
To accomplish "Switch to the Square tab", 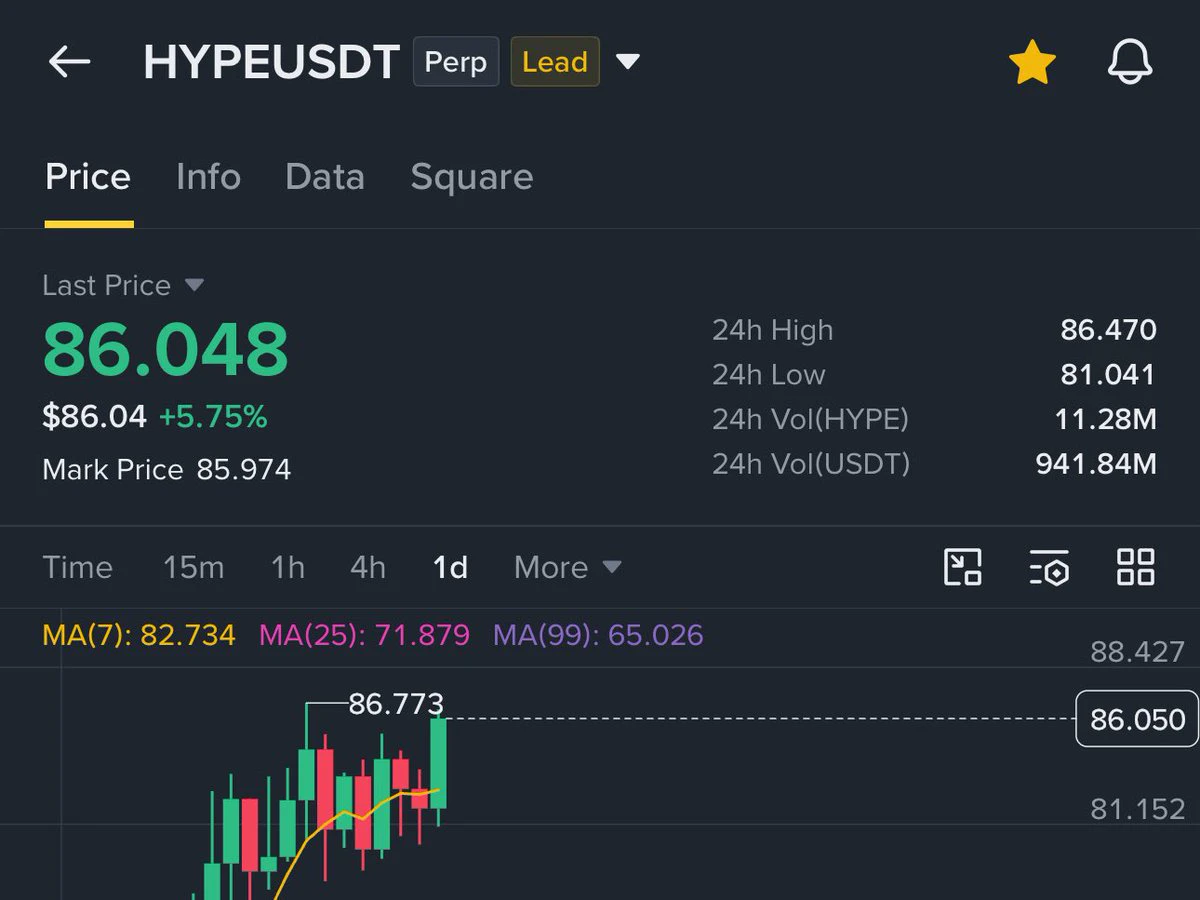I will [472, 177].
